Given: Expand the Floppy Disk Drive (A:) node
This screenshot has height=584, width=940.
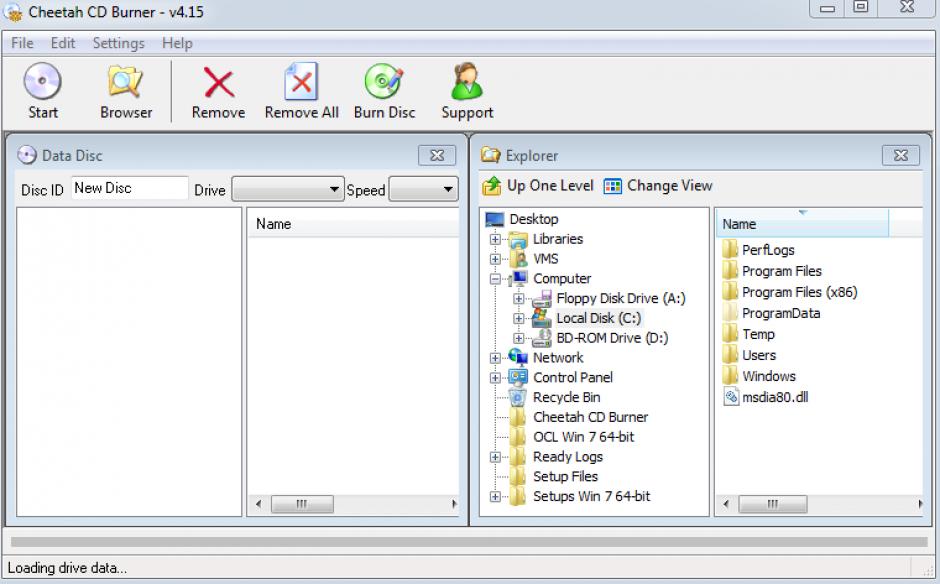Looking at the screenshot, I should [519, 299].
